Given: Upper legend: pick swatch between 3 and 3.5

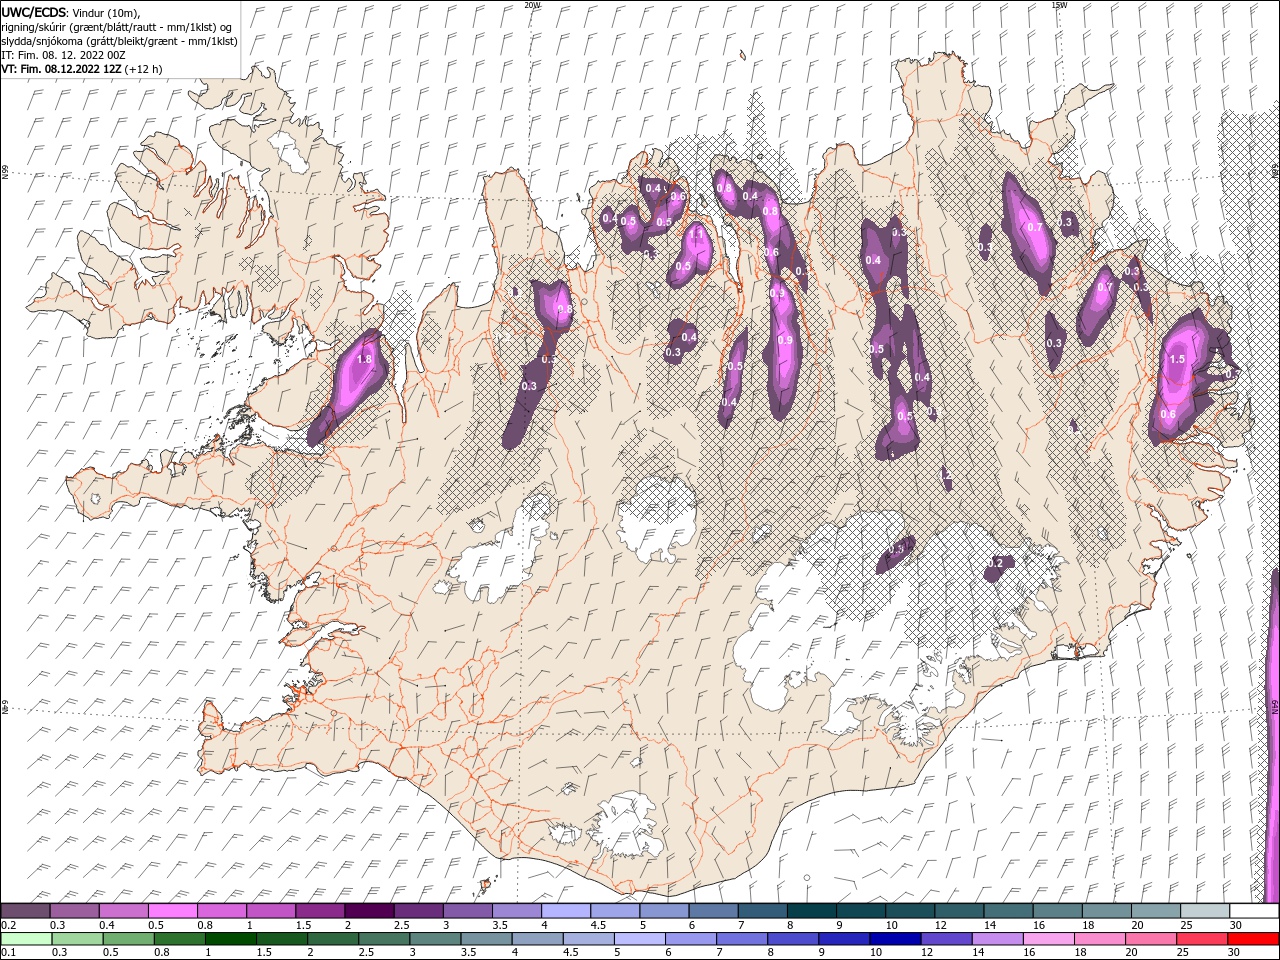Looking at the screenshot, I should pos(467,911).
